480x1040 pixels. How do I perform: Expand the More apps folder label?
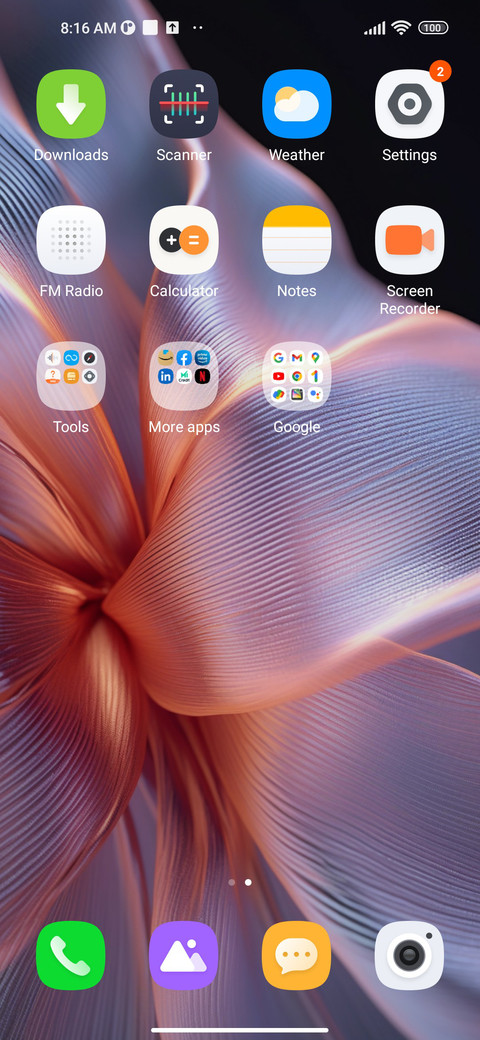pyautogui.click(x=184, y=426)
